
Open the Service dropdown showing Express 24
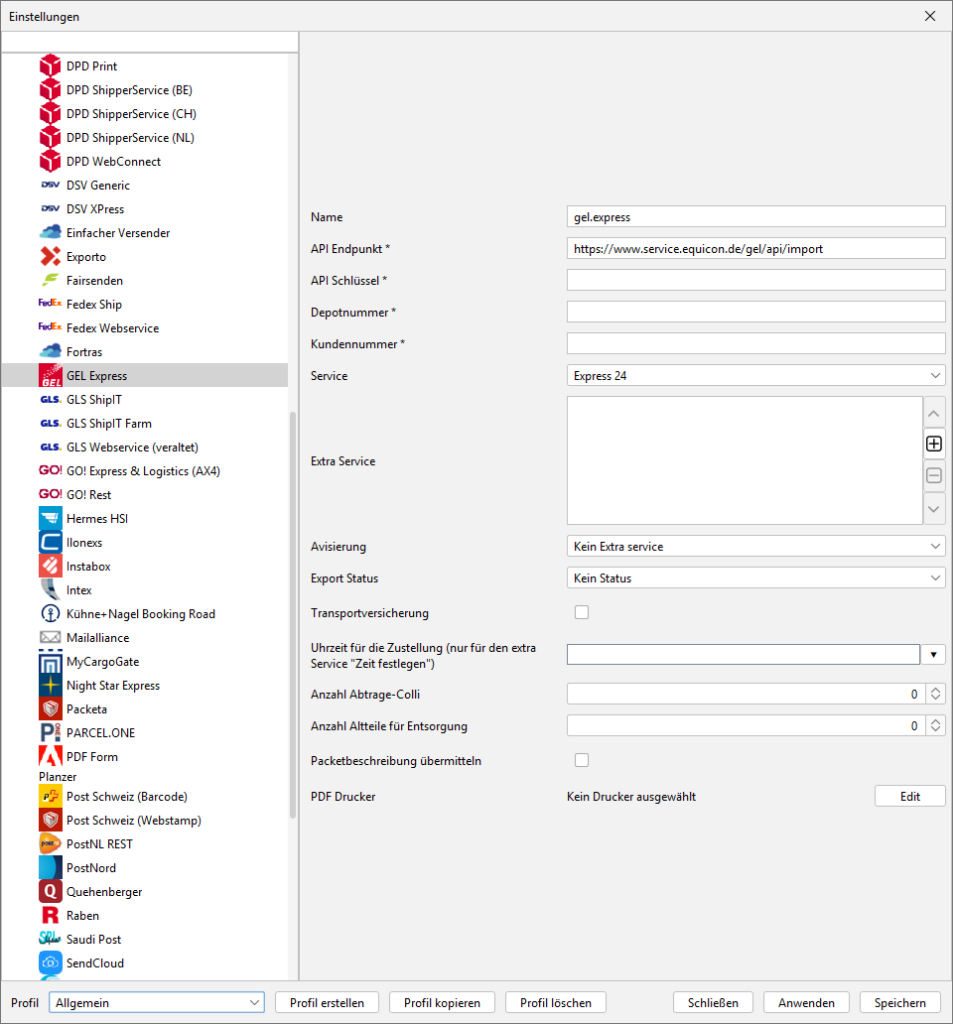click(755, 376)
